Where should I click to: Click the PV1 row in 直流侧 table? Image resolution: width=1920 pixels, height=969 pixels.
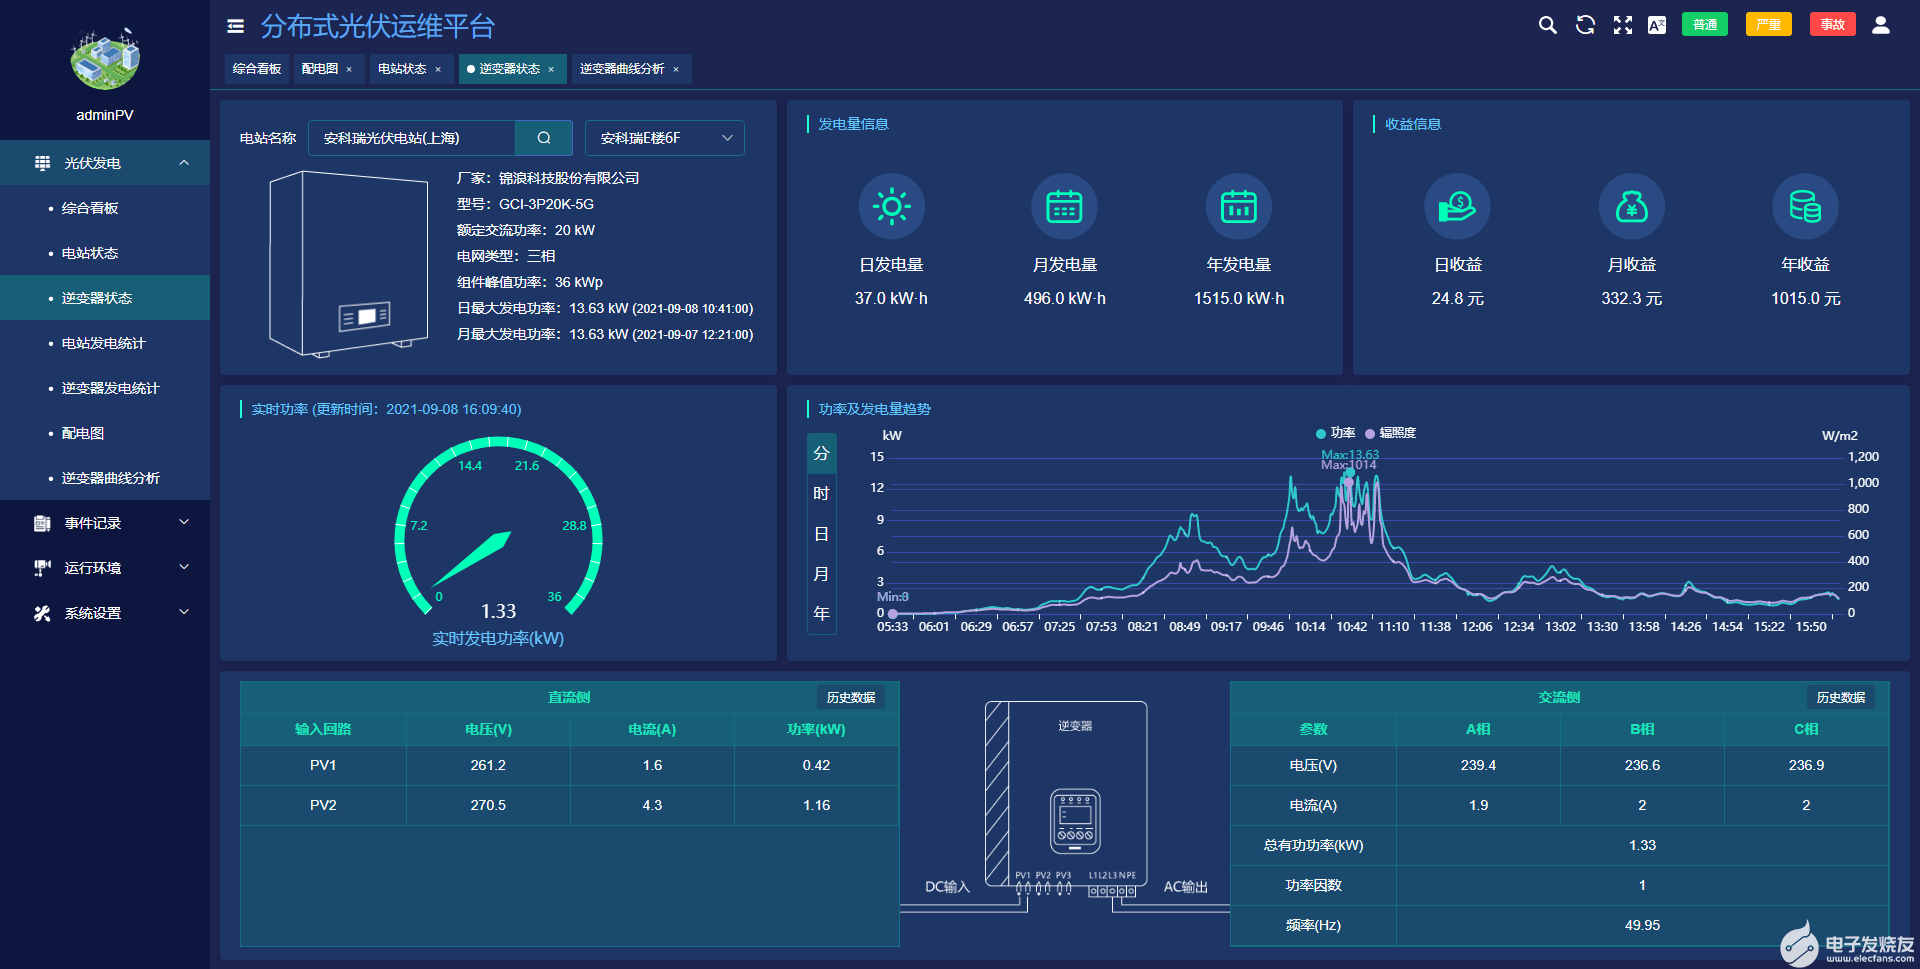pos(570,765)
